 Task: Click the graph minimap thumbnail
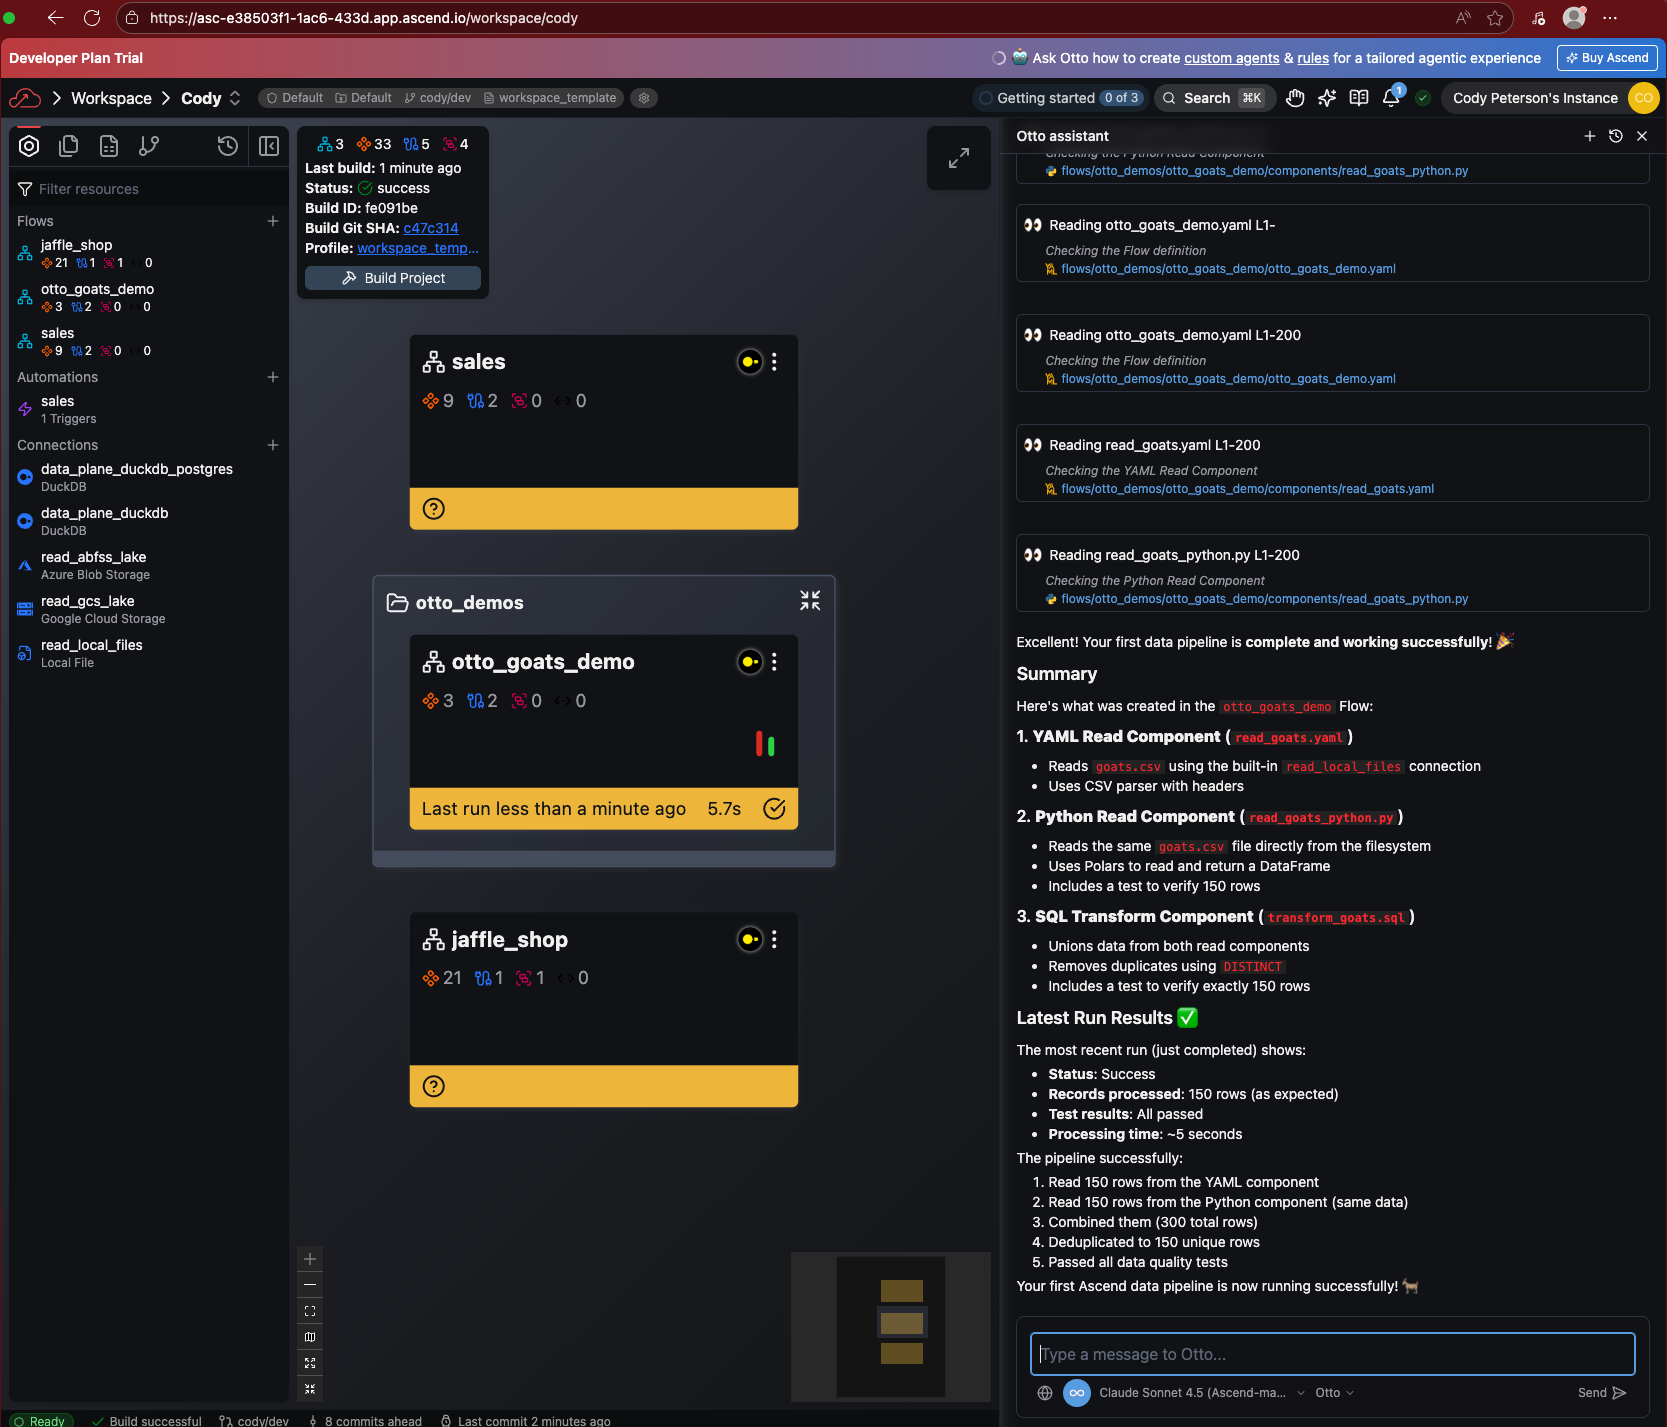(x=891, y=1326)
